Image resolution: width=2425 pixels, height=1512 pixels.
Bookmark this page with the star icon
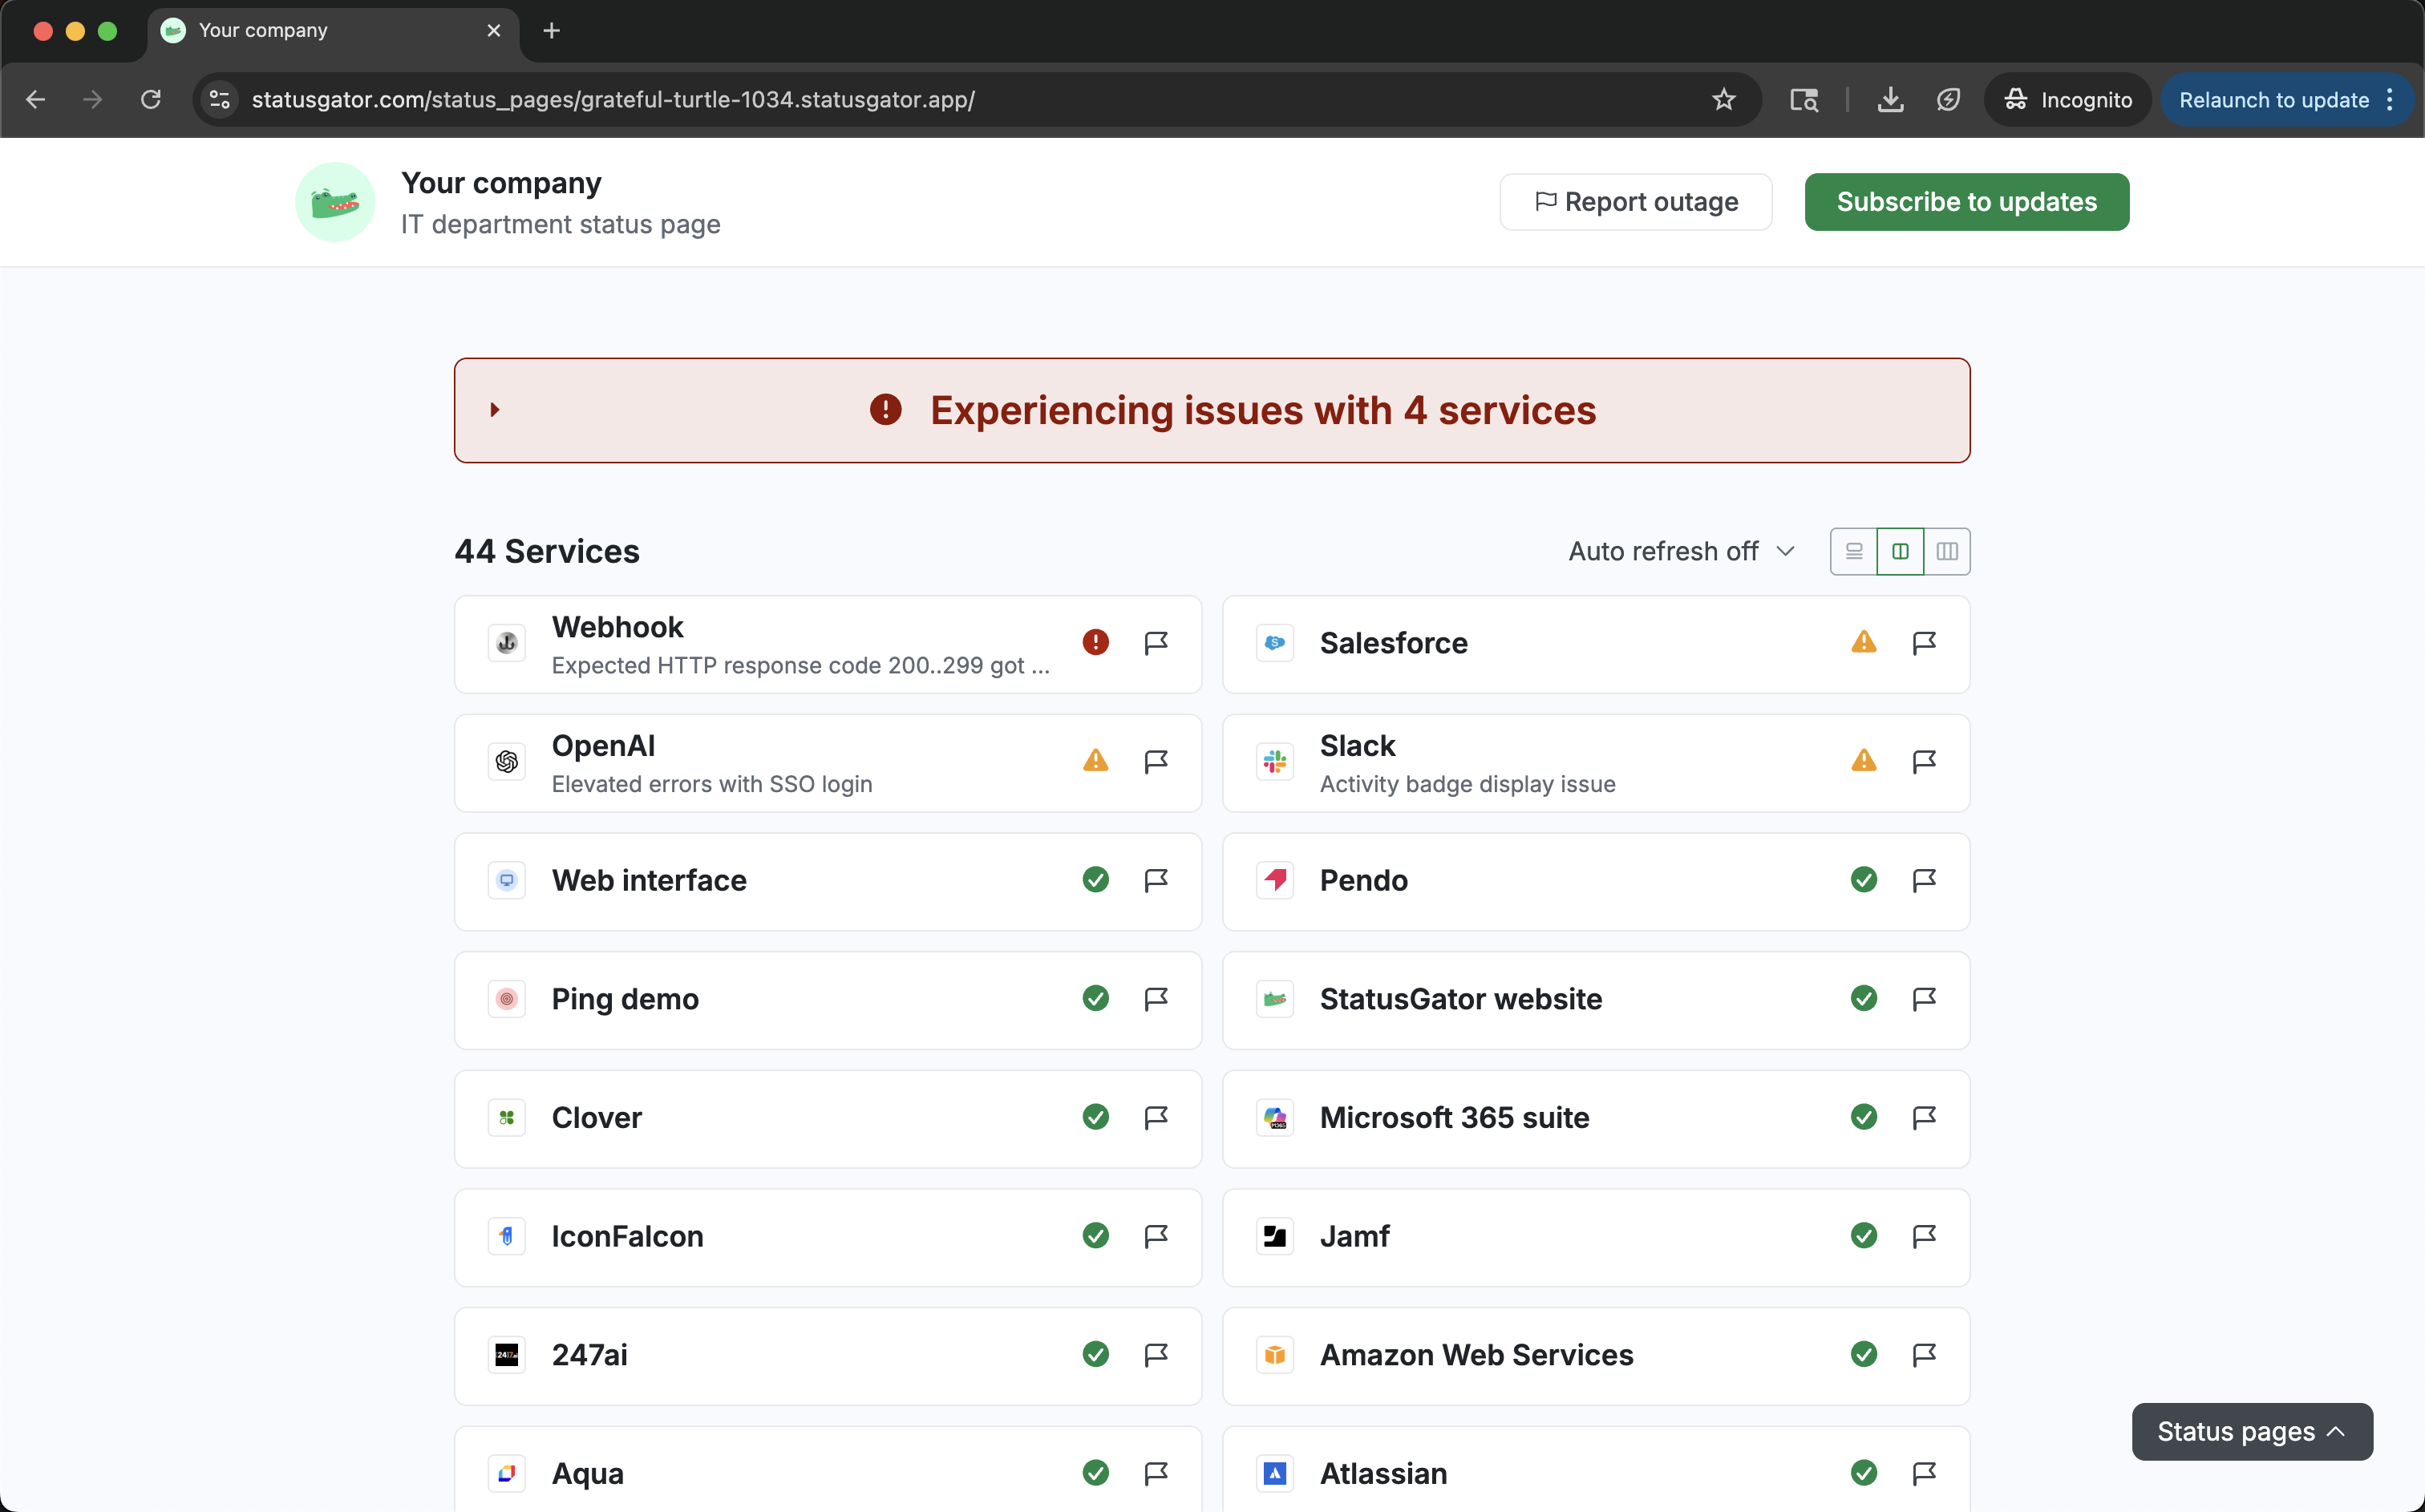[x=1723, y=100]
